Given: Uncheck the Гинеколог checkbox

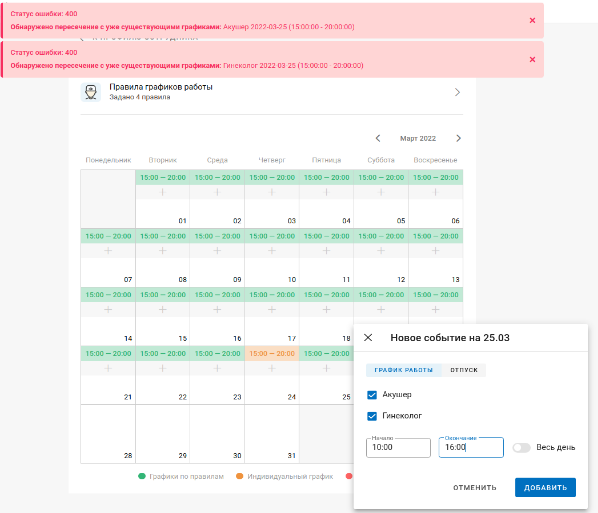Looking at the screenshot, I should point(372,416).
